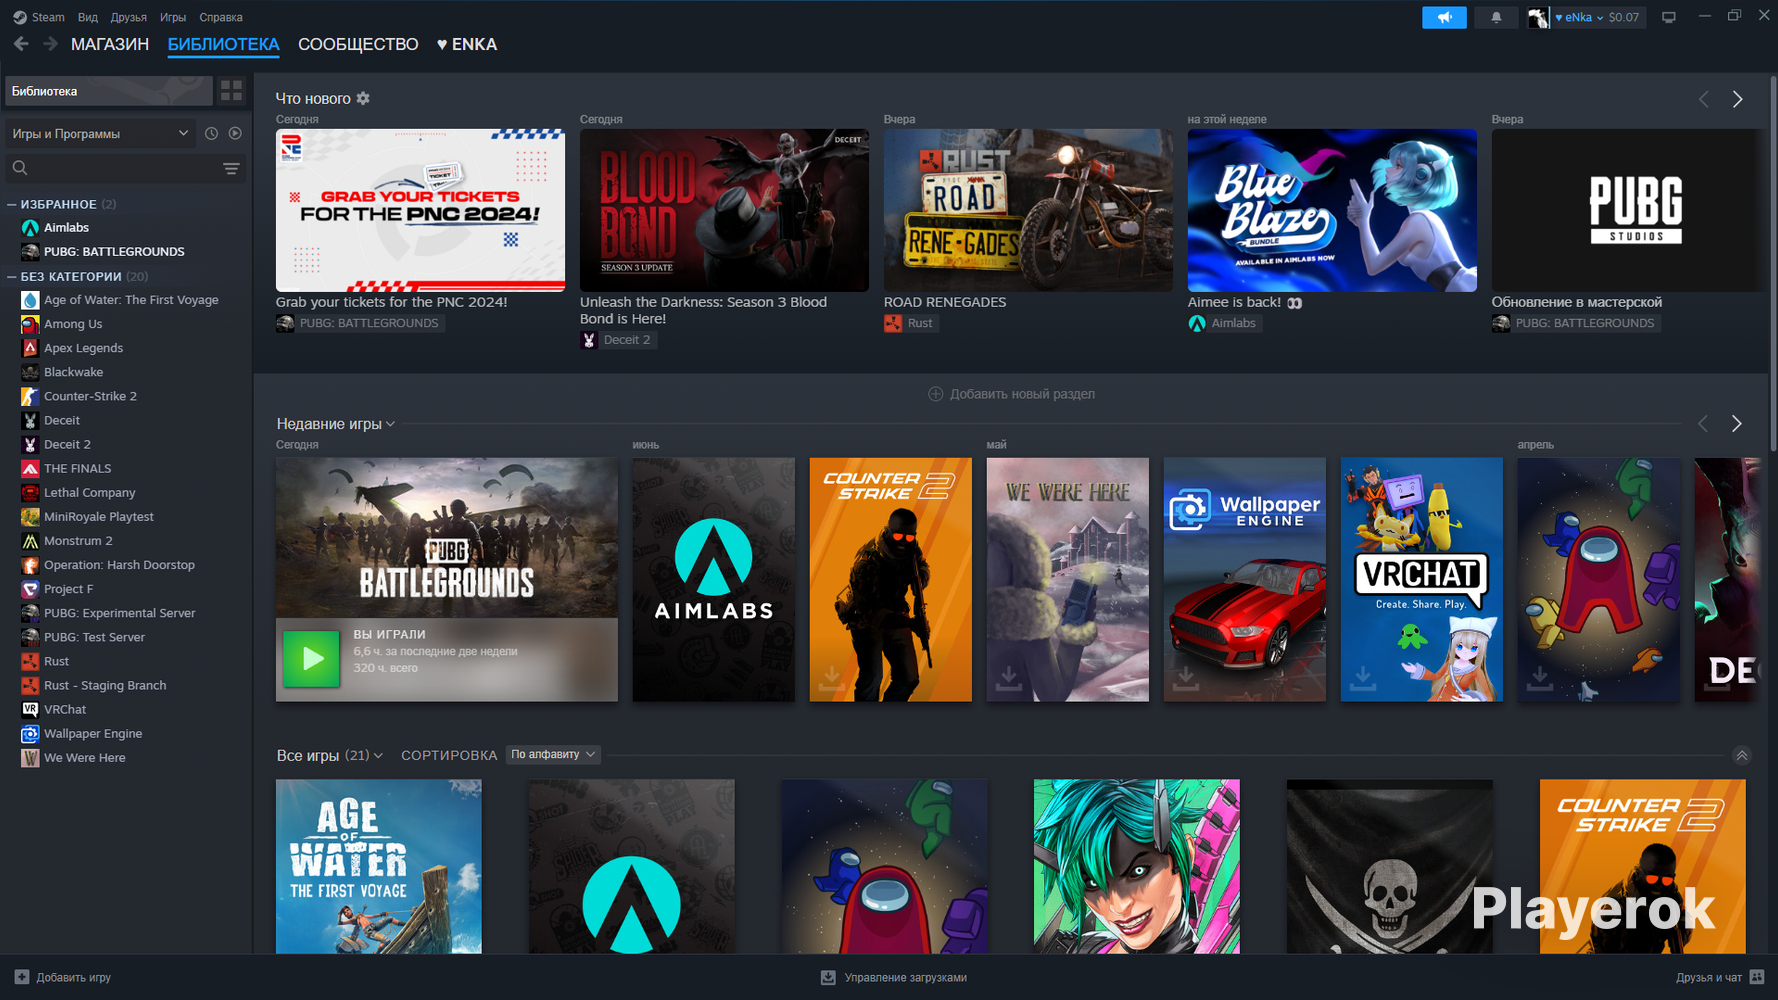Show next What's New items

[1737, 99]
